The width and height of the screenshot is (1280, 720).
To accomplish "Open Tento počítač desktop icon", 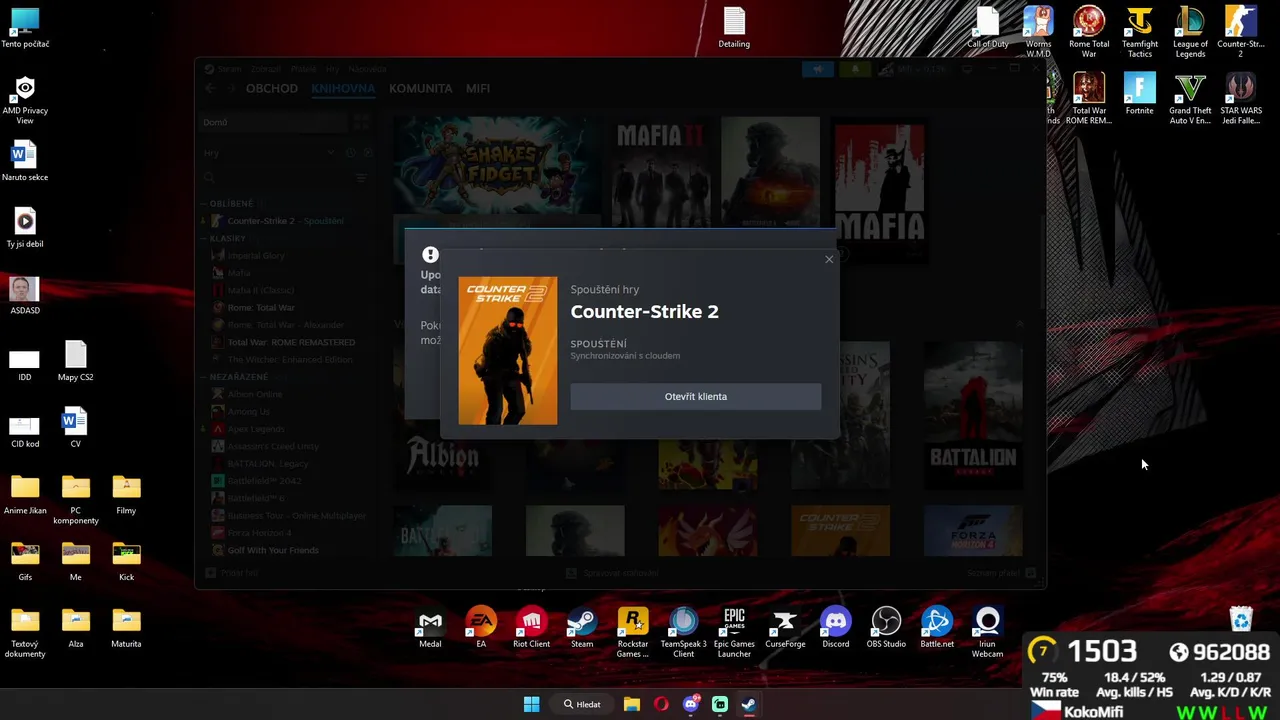I will tap(25, 28).
